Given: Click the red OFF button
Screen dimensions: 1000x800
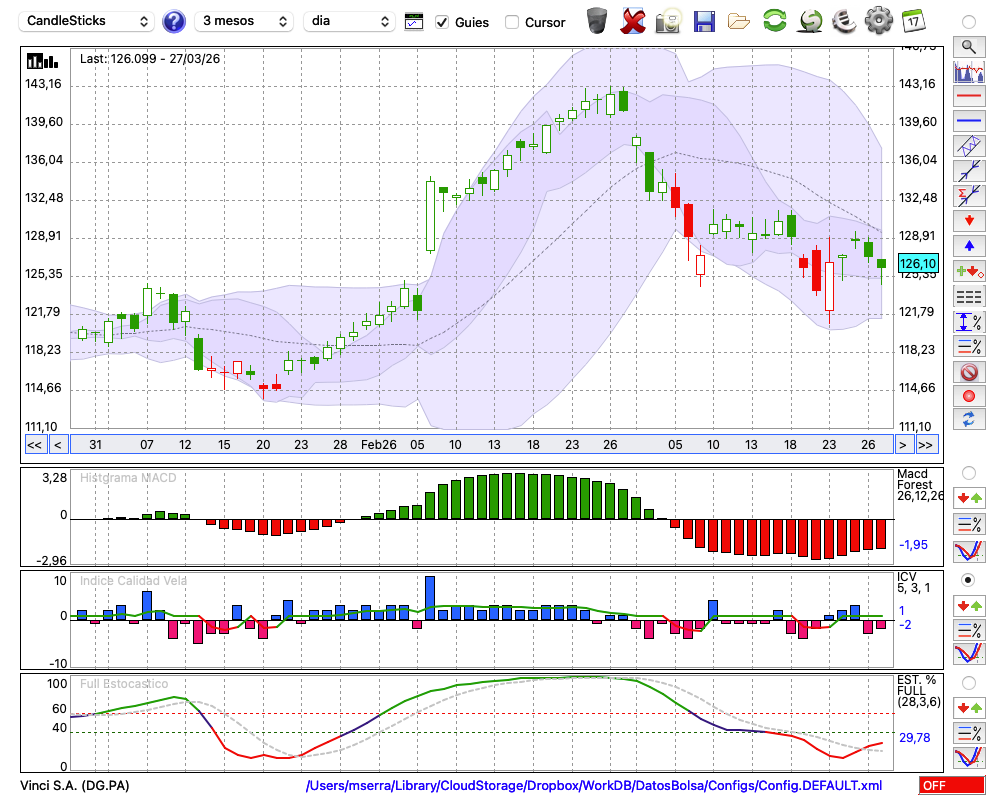Looking at the screenshot, I should [951, 786].
